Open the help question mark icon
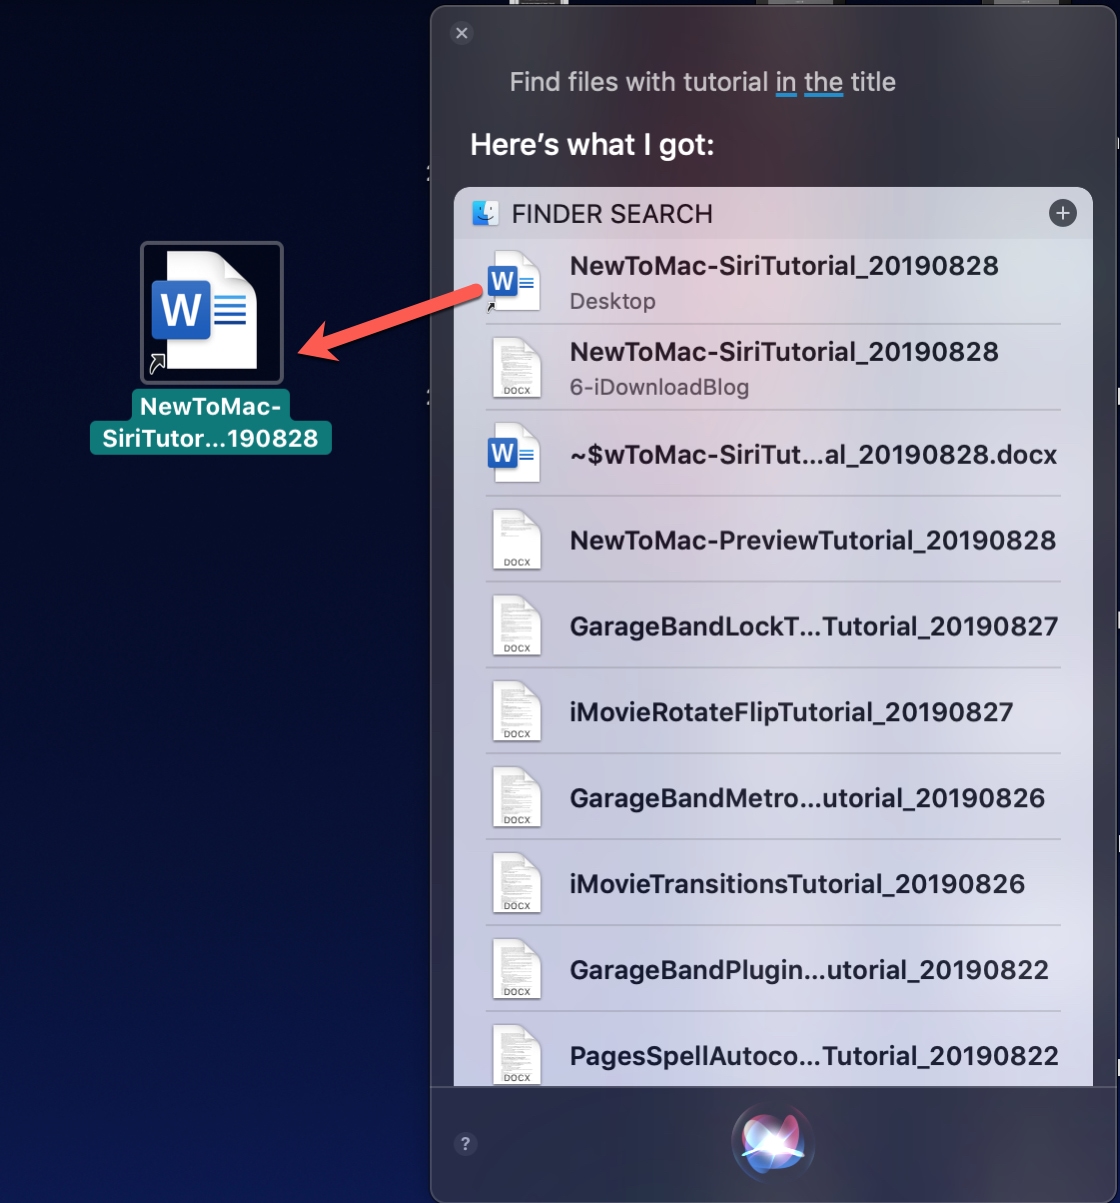This screenshot has height=1203, width=1120. tap(466, 1144)
